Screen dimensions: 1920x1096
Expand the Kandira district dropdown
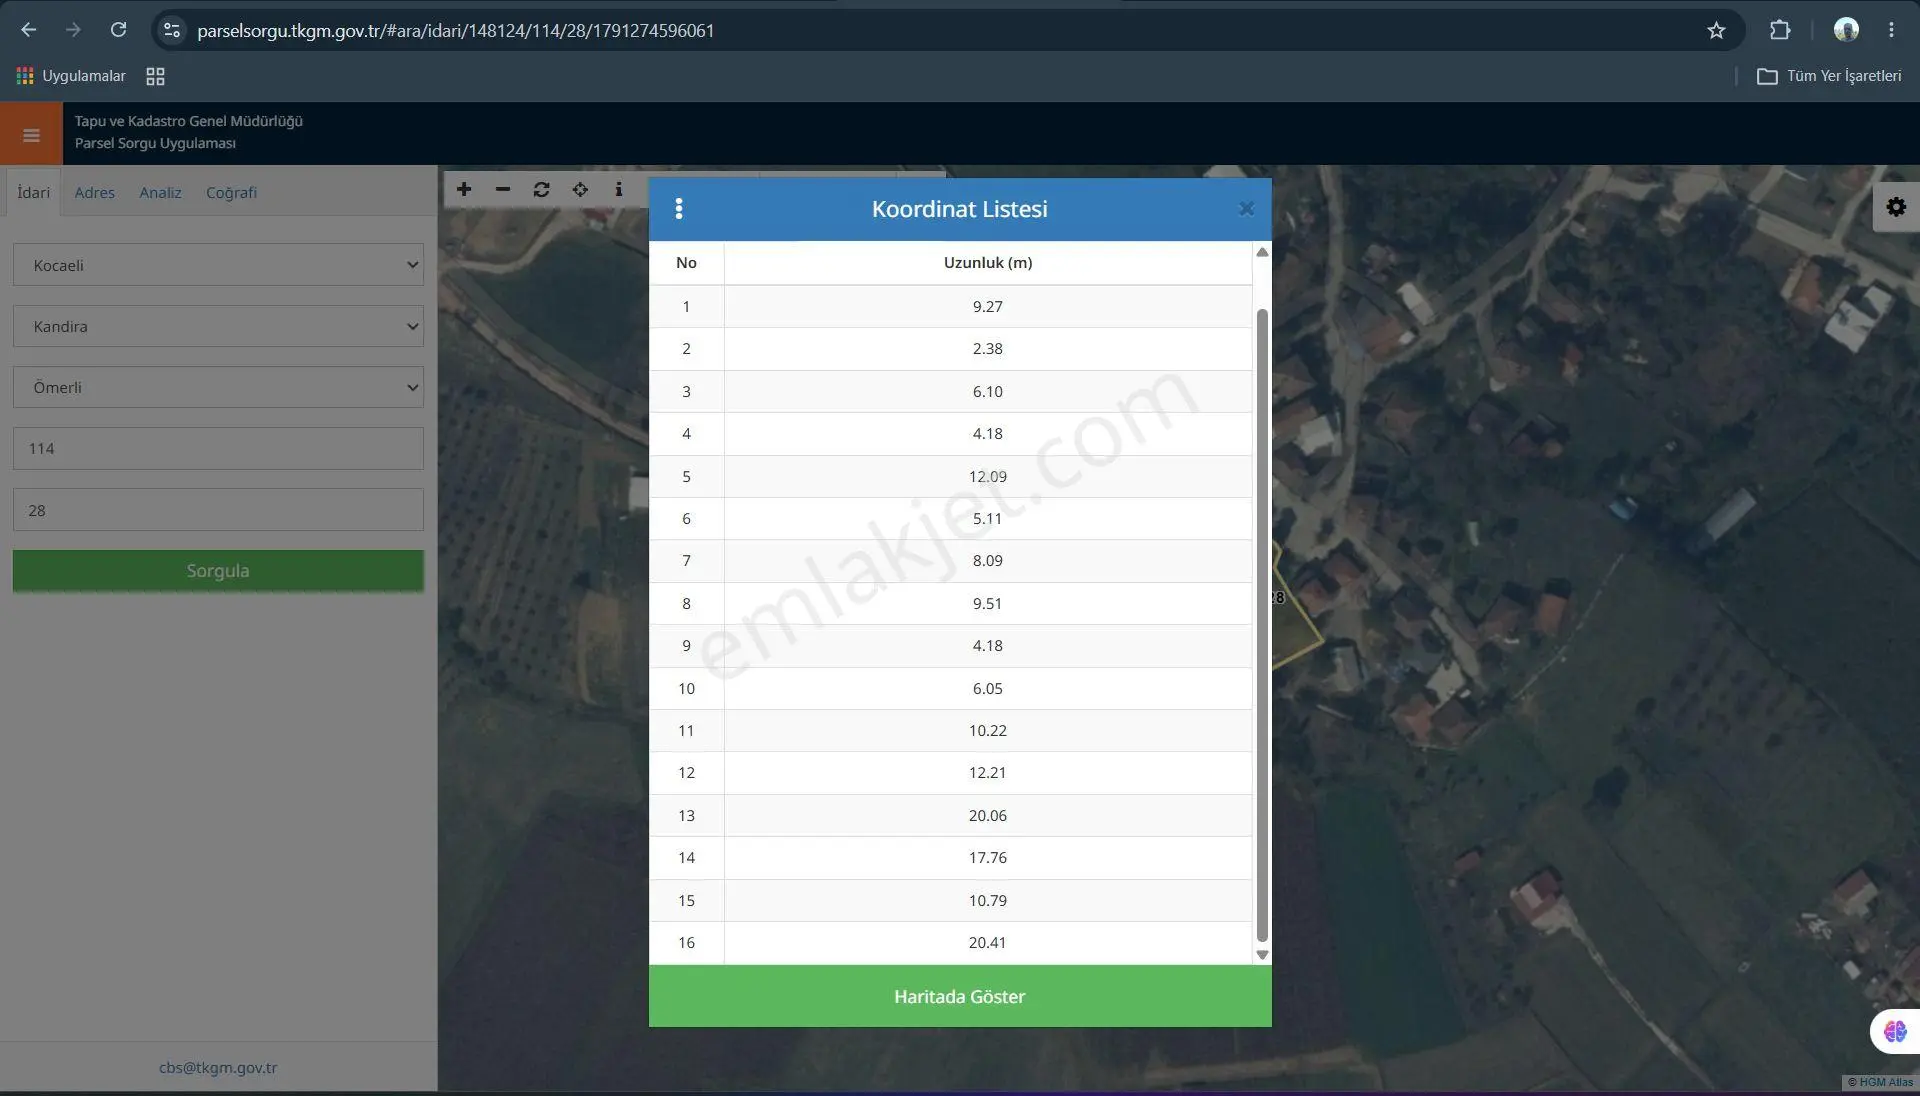[218, 326]
